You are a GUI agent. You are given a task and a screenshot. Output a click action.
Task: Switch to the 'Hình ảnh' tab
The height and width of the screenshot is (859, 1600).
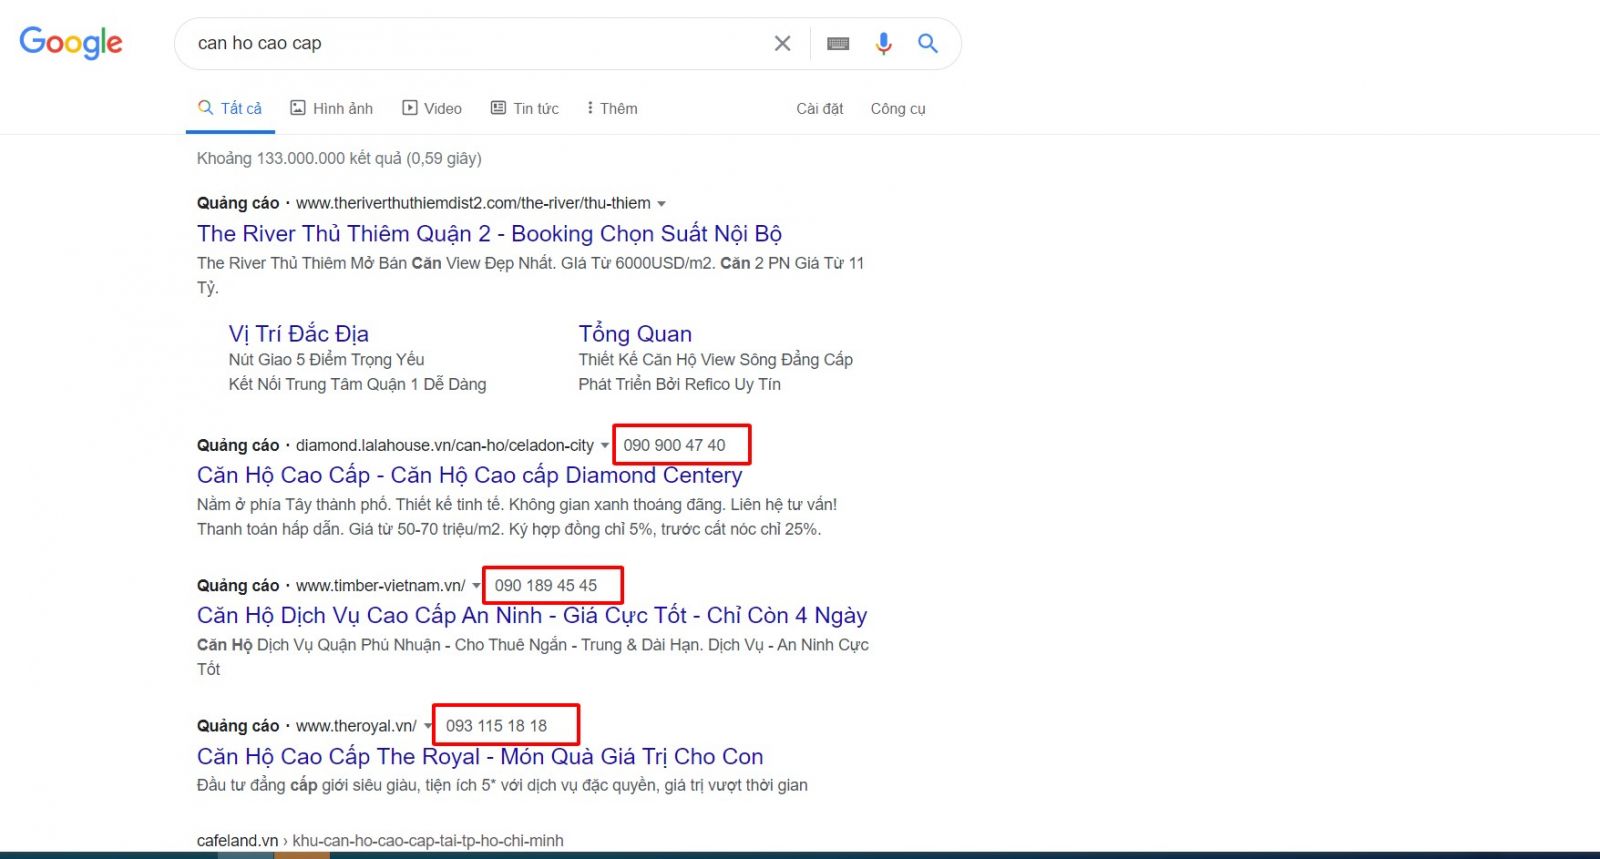pyautogui.click(x=331, y=108)
